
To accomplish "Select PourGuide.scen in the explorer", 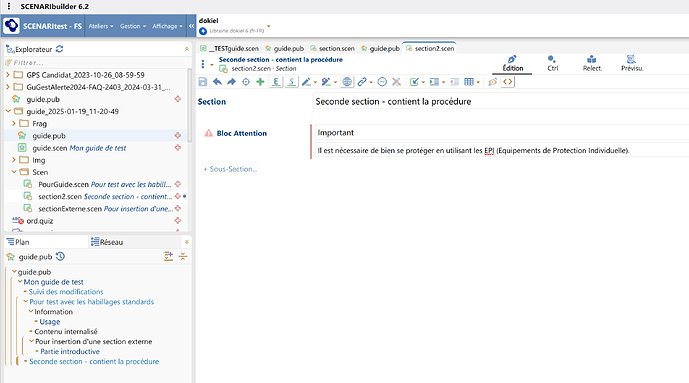I will [98, 184].
